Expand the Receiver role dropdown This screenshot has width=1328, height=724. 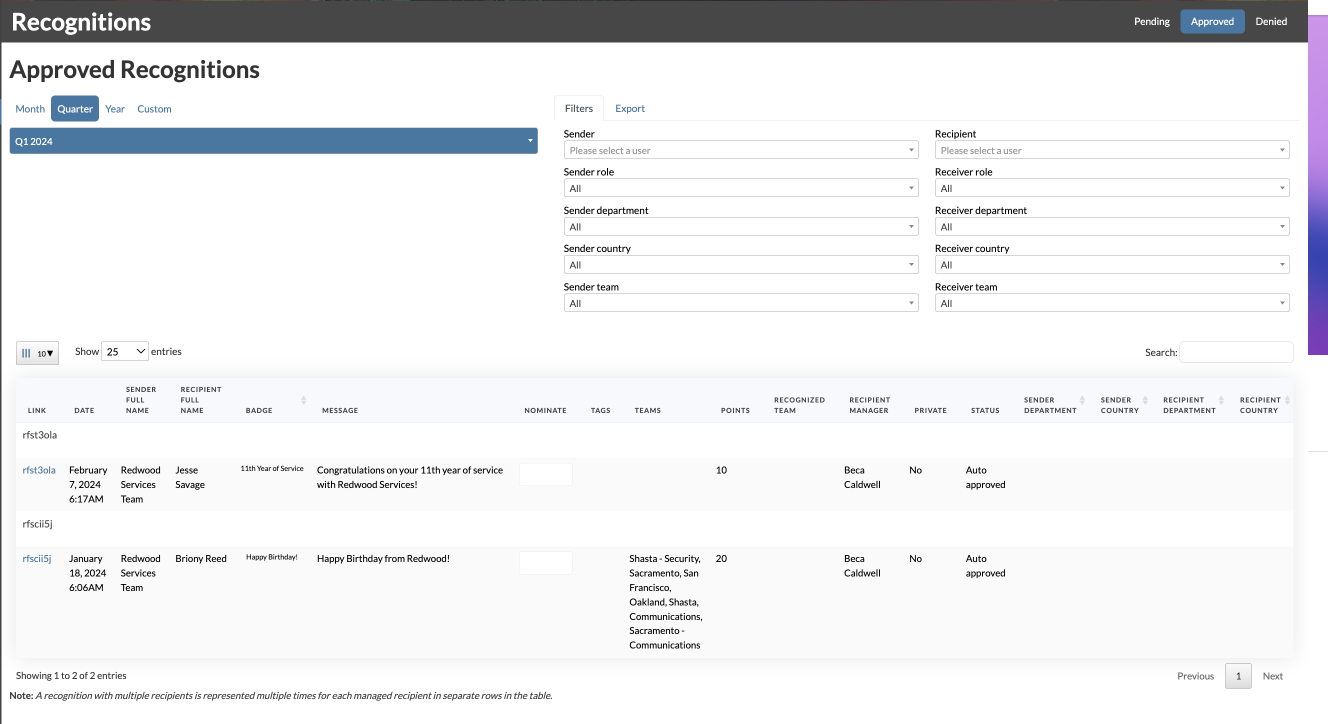click(1112, 188)
